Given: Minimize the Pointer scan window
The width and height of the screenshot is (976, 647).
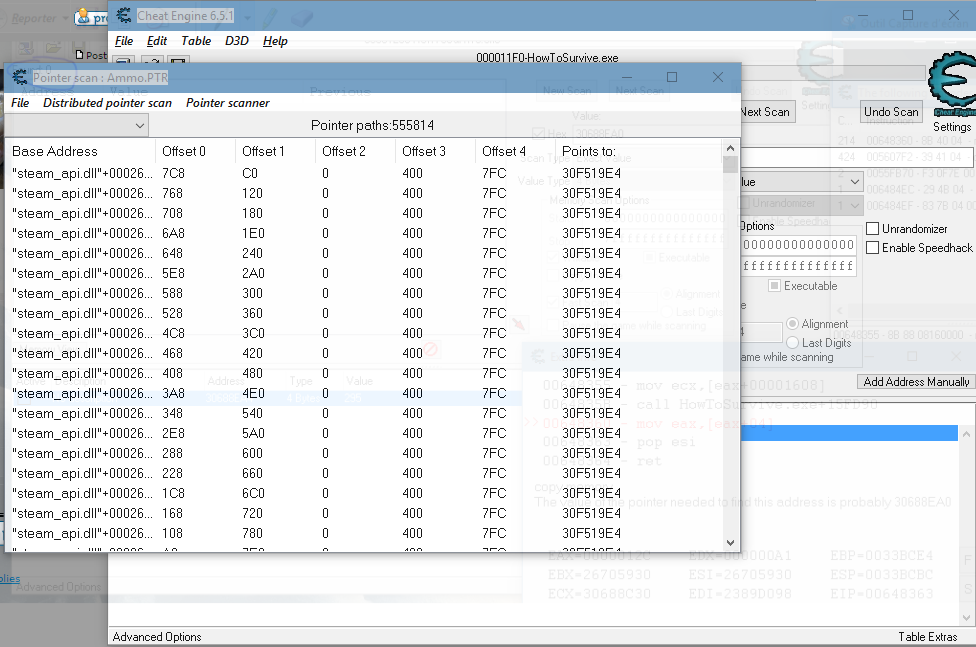Looking at the screenshot, I should tap(627, 77).
